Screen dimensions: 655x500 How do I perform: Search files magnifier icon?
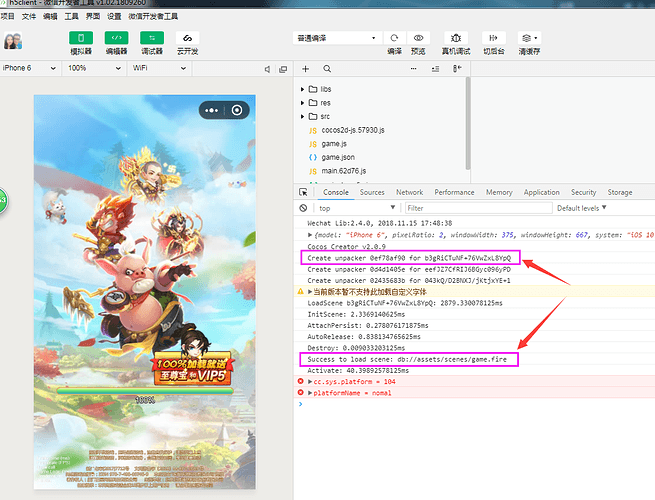pyautogui.click(x=327, y=69)
